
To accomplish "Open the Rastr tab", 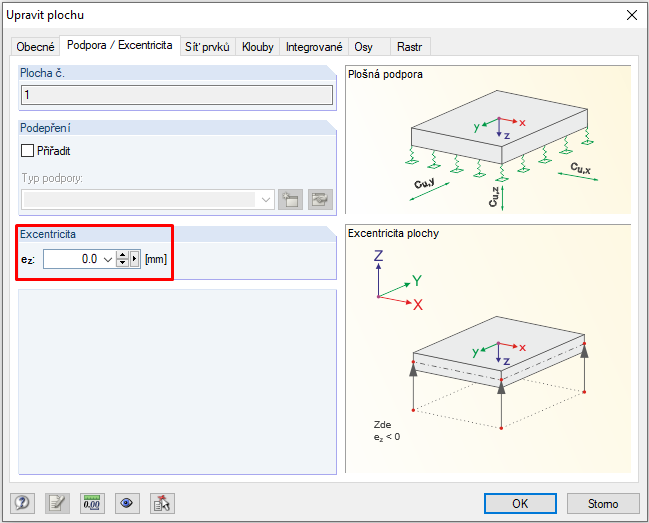I will pyautogui.click(x=409, y=47).
